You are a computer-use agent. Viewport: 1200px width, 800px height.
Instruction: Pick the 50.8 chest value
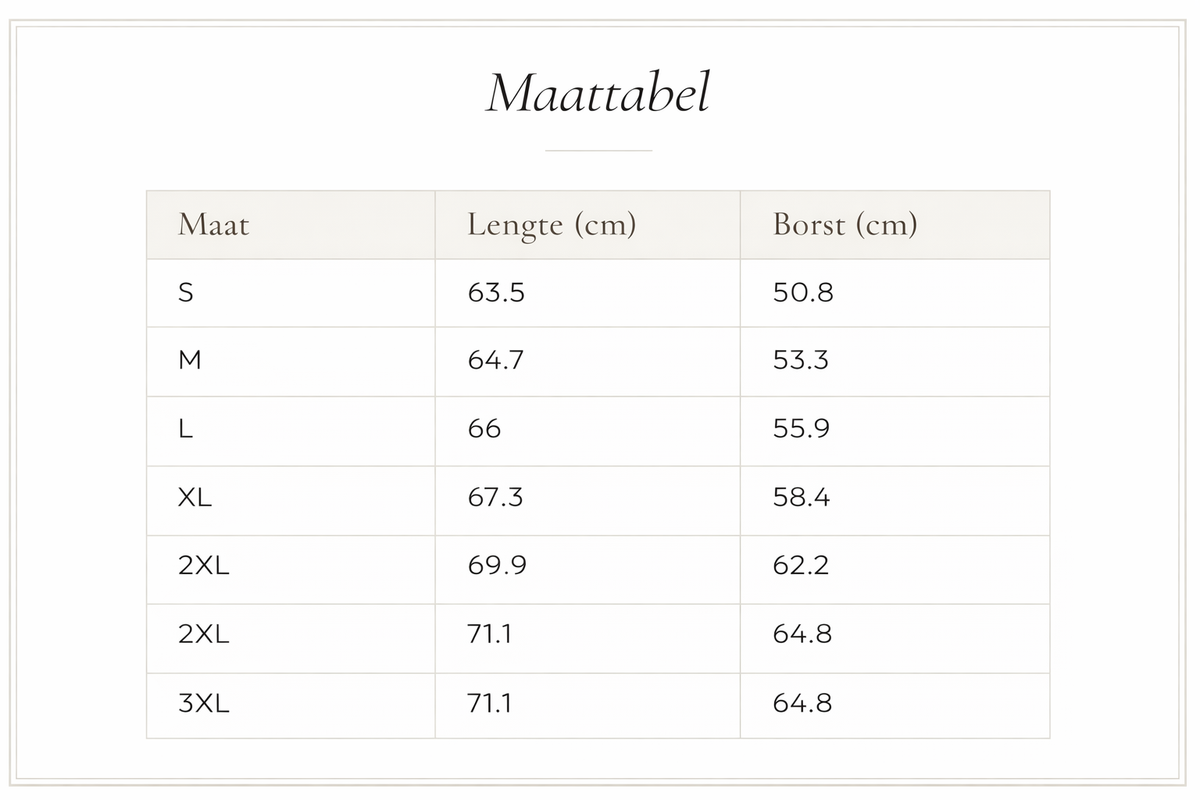[x=803, y=293]
